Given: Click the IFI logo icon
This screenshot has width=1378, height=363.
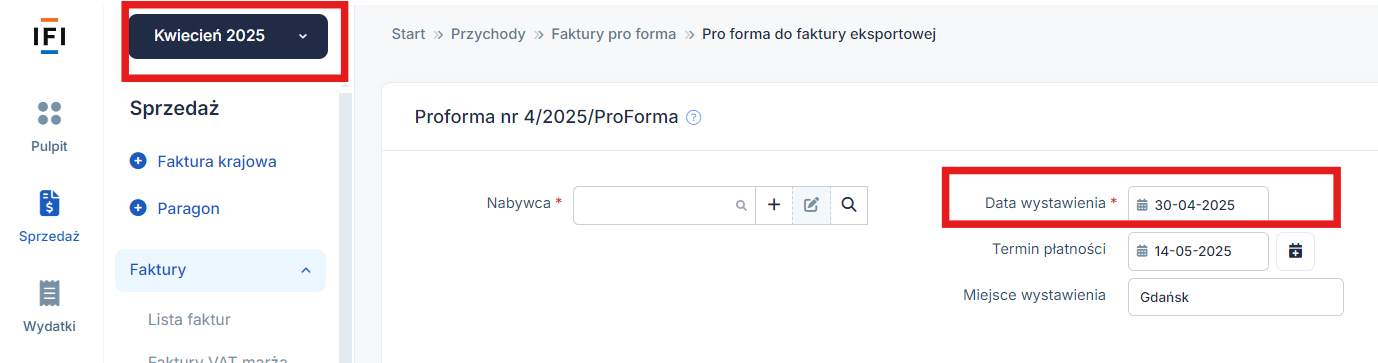Looking at the screenshot, I should (x=50, y=37).
